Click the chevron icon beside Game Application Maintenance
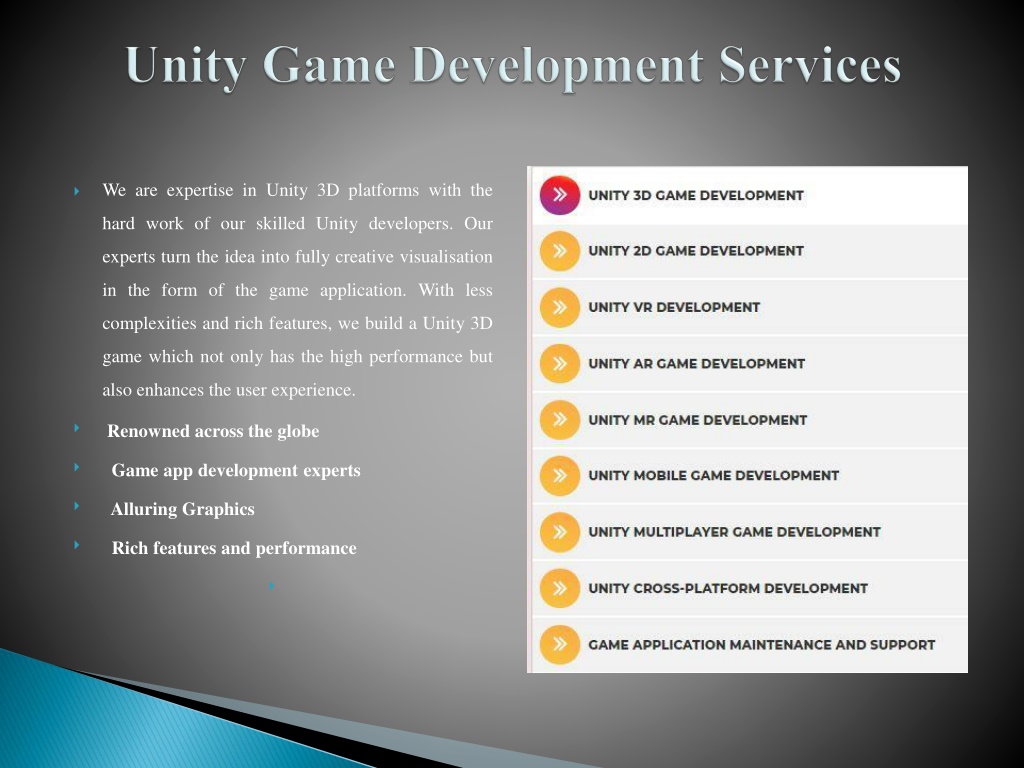Image resolution: width=1024 pixels, height=768 pixels. pyautogui.click(x=560, y=645)
